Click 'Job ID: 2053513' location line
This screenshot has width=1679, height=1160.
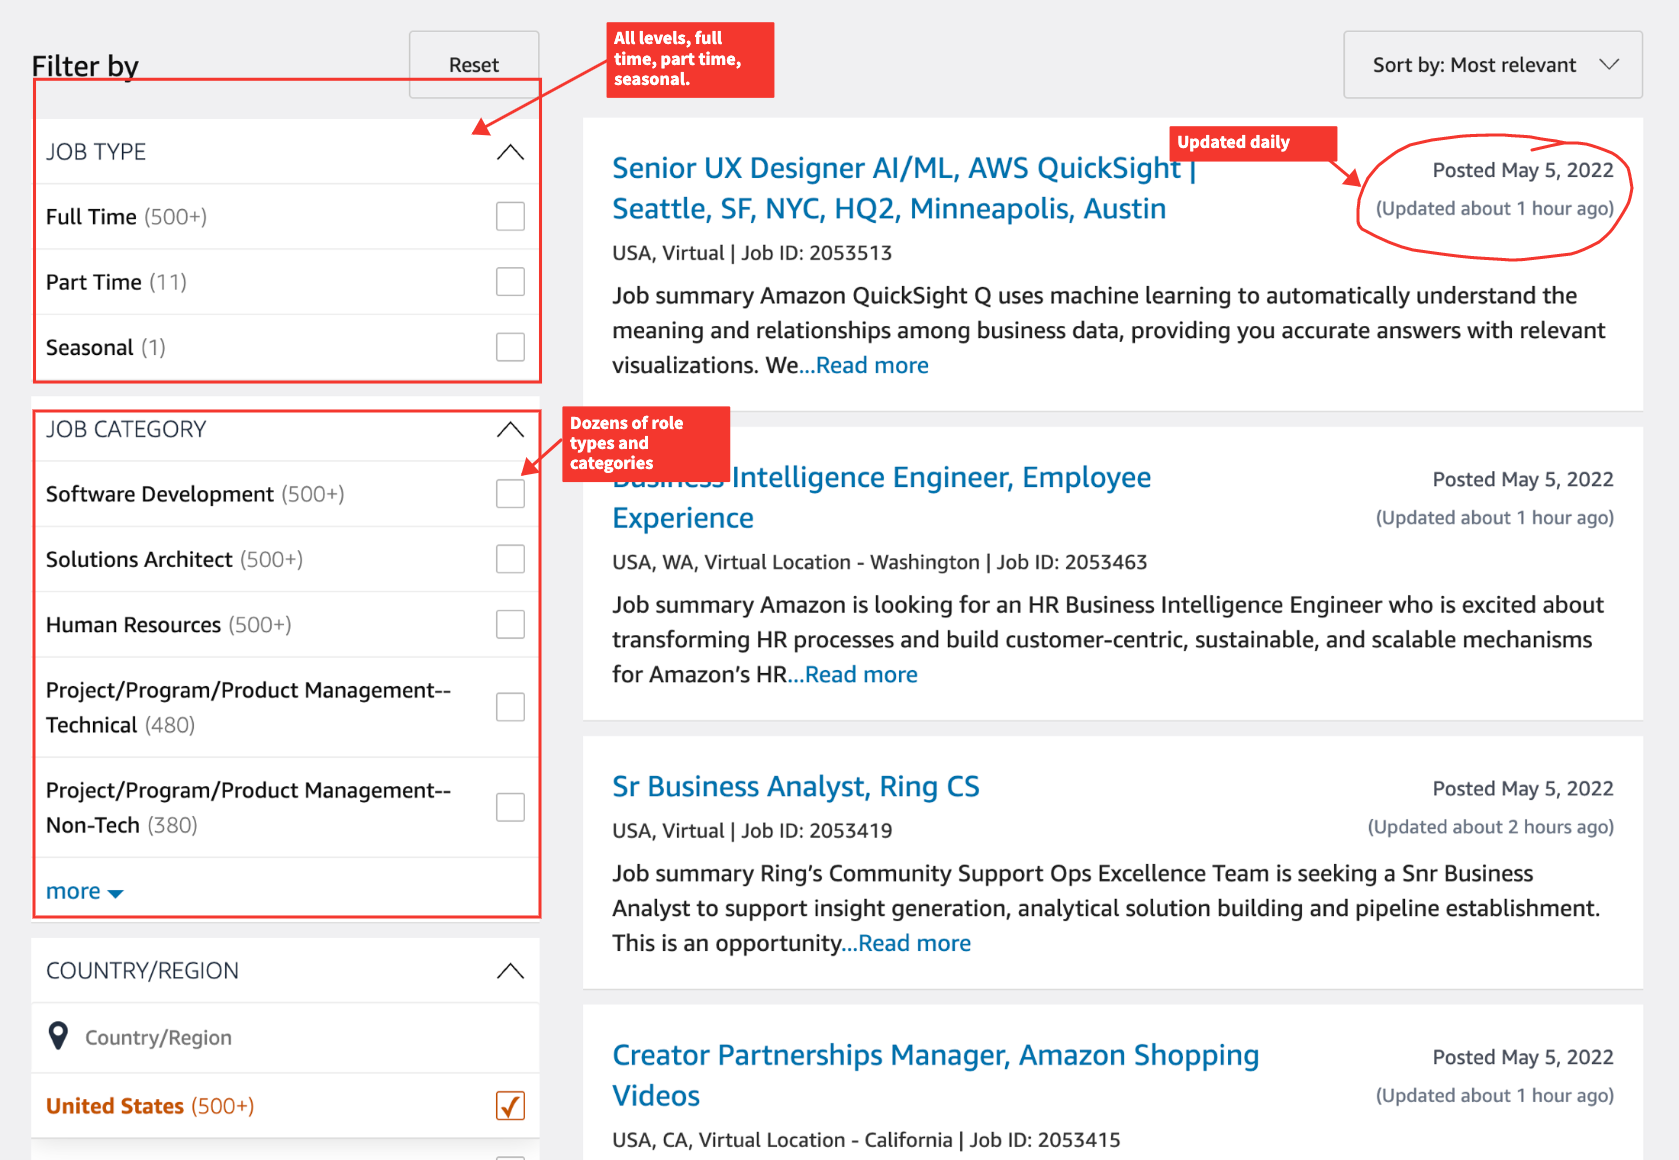(752, 253)
